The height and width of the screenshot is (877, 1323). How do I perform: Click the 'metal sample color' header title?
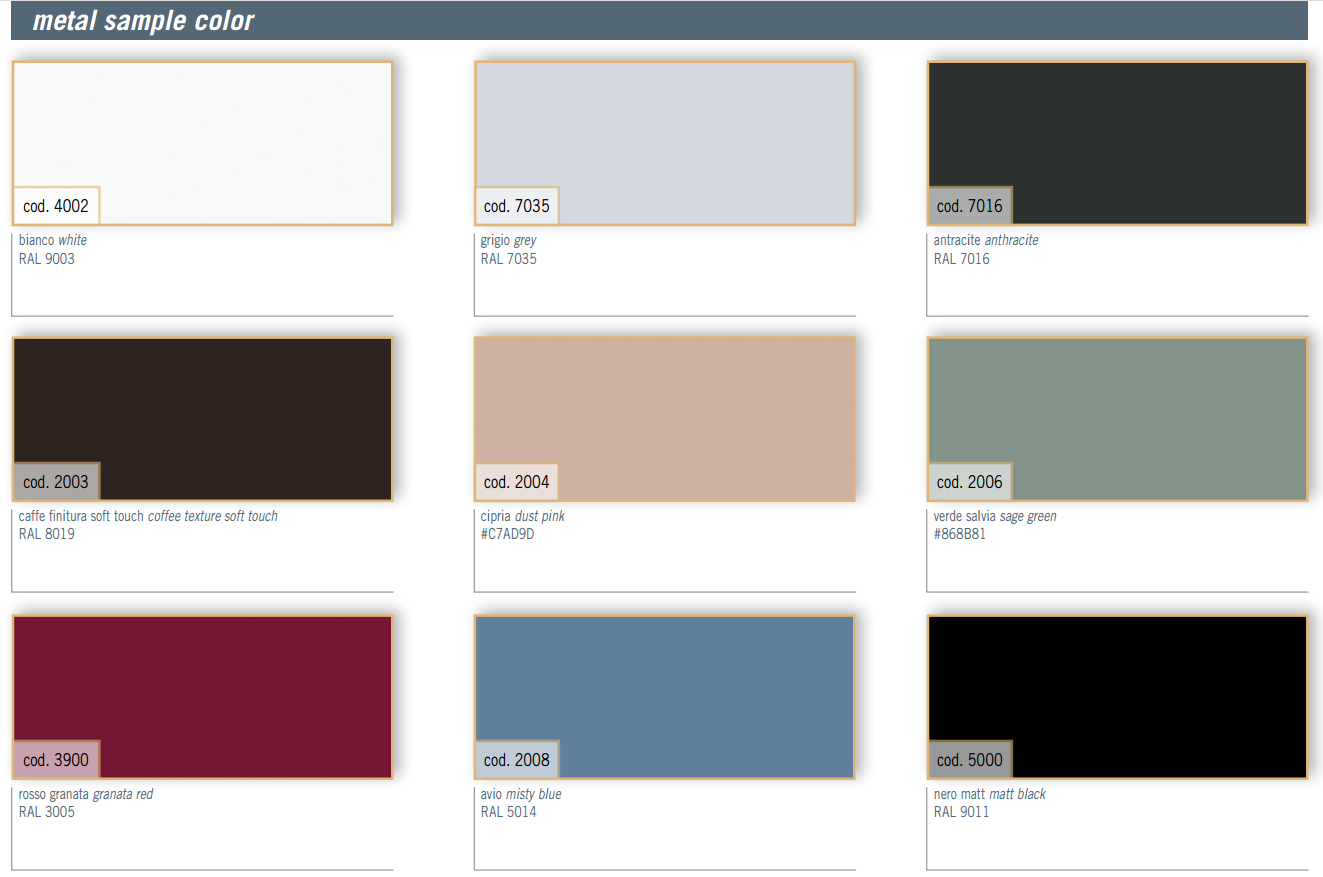[x=143, y=21]
